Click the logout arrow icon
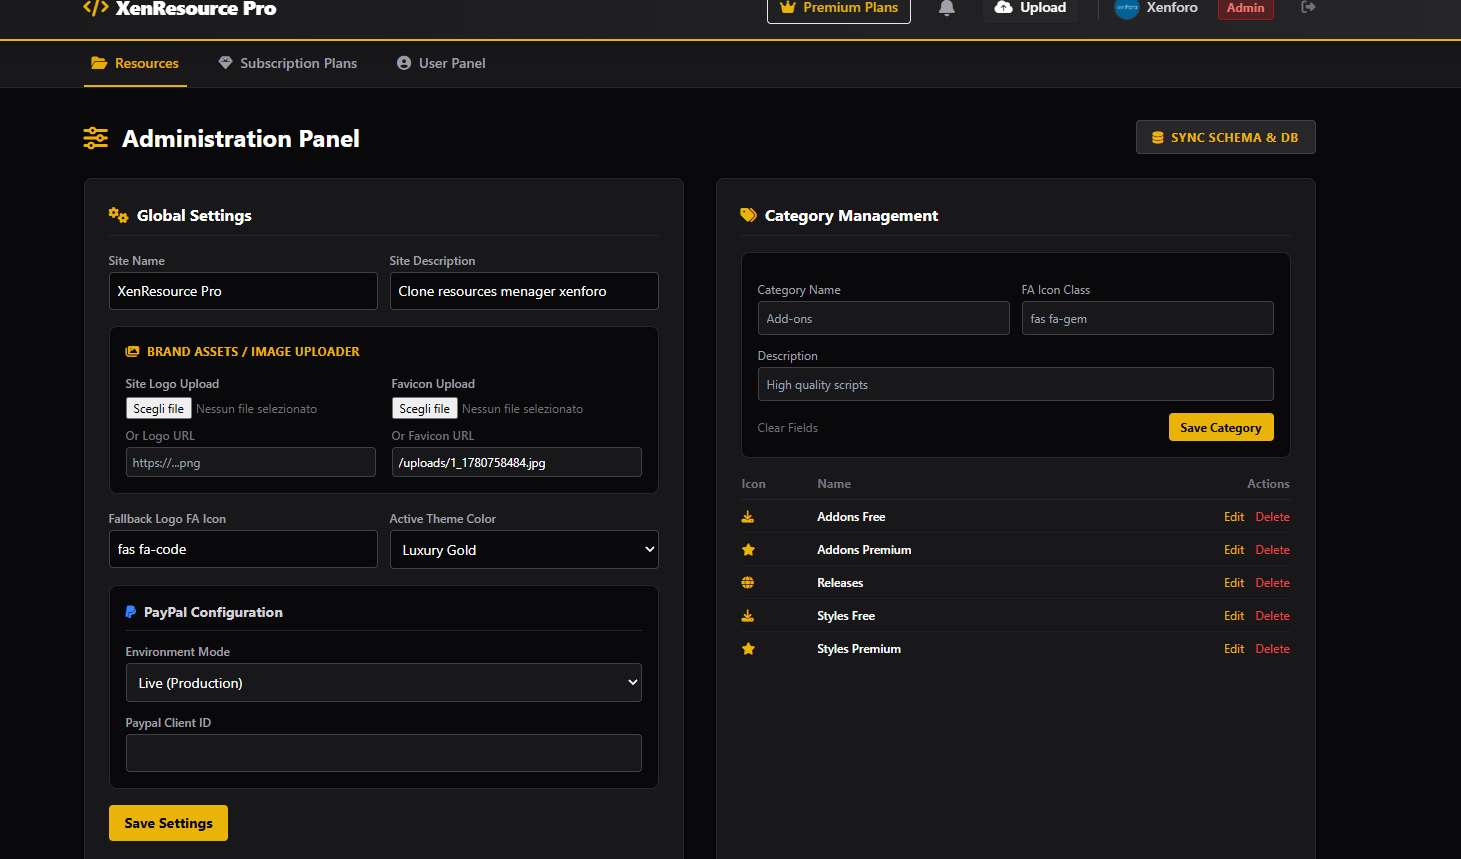Screen dimensions: 1461x859 [x=1308, y=7]
